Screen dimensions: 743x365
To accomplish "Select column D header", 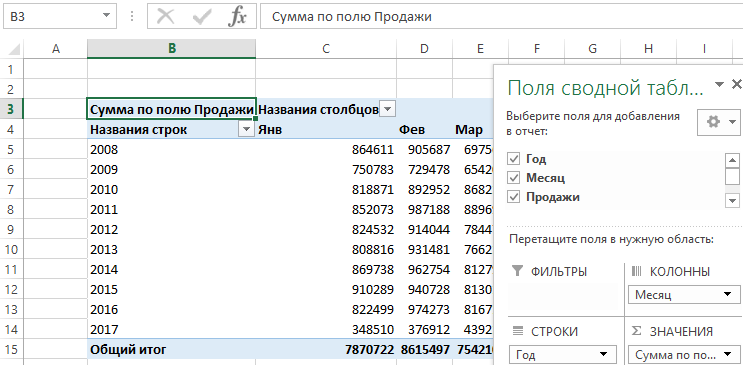I will (425, 48).
